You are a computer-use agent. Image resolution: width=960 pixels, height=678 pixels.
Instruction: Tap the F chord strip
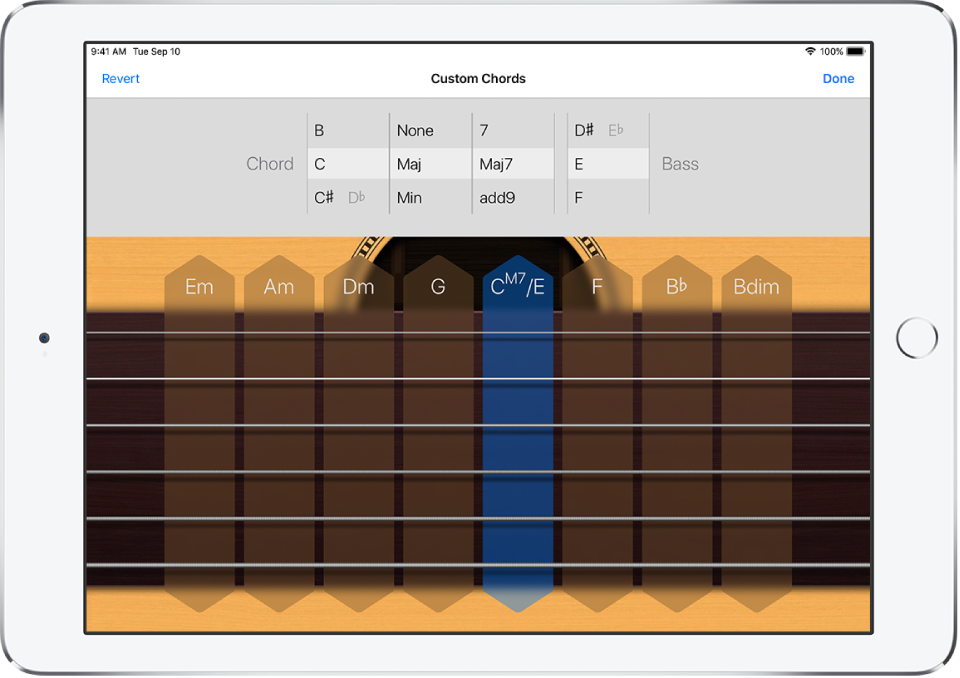pyautogui.click(x=596, y=286)
